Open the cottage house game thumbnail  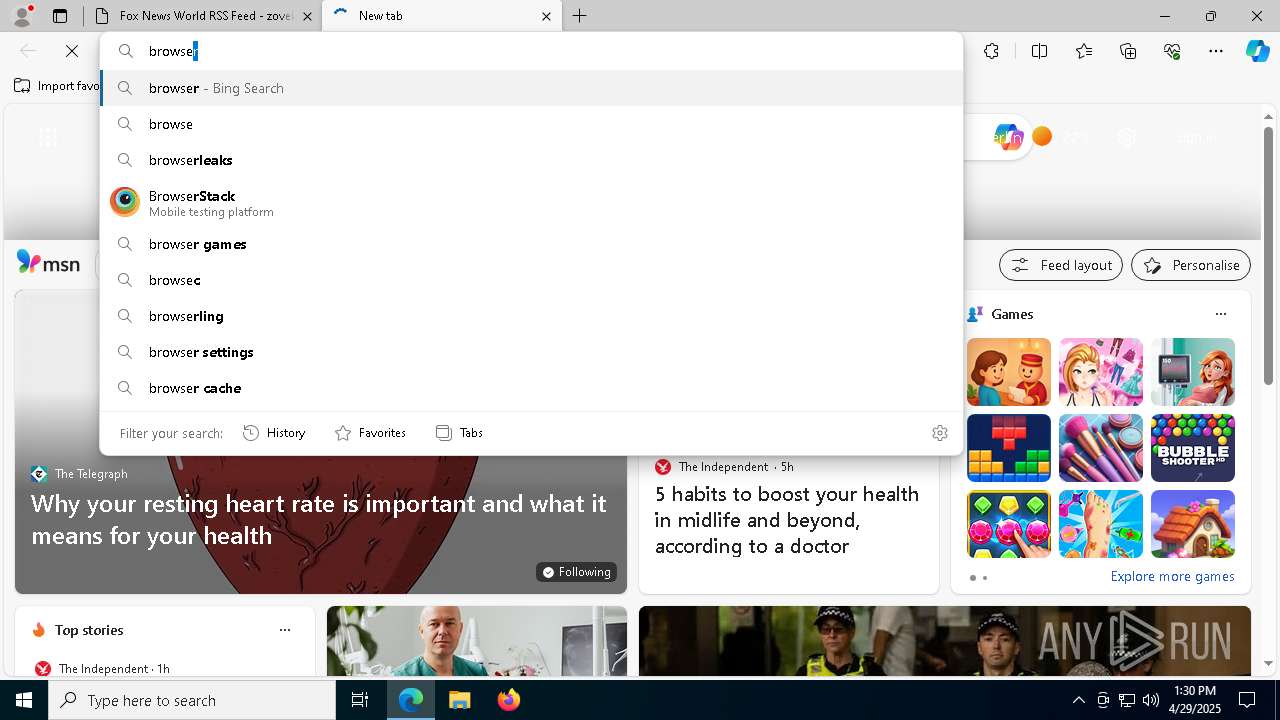1193,524
